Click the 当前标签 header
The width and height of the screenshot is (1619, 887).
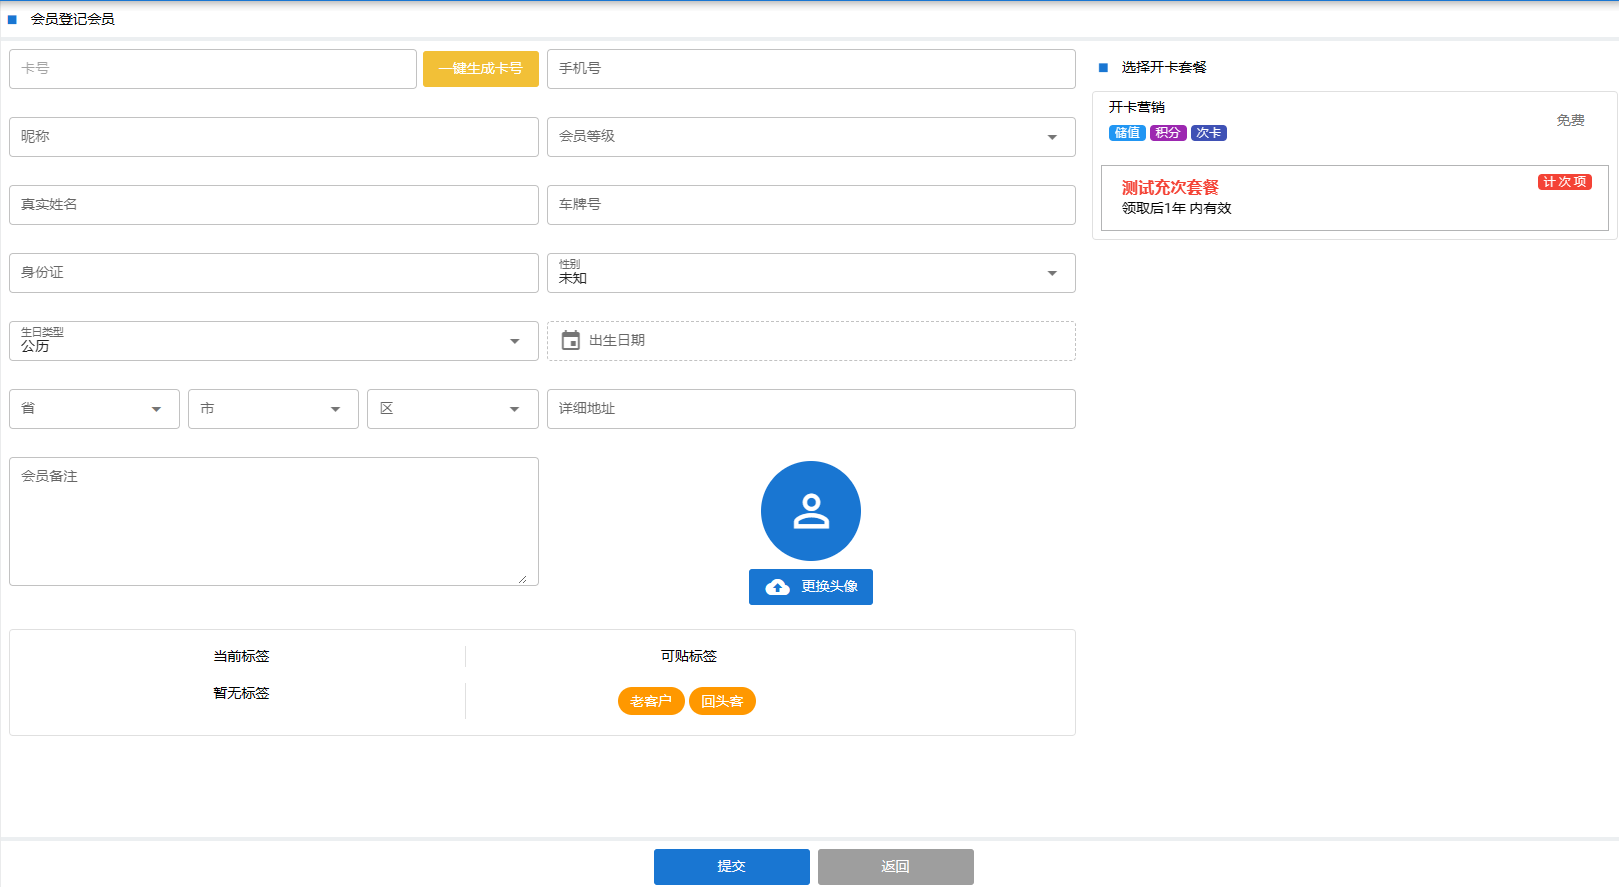[241, 657]
